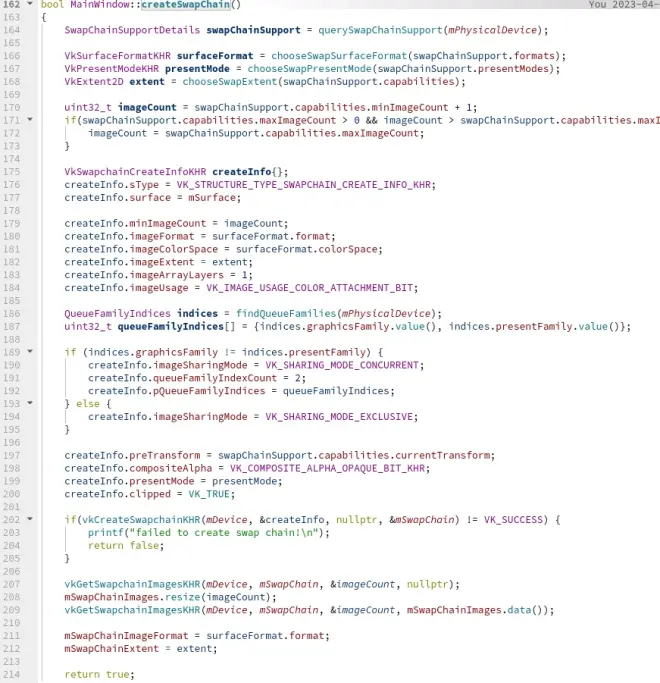Click createInfo.preTransform on line 197
660x683 pixels.
pos(132,456)
